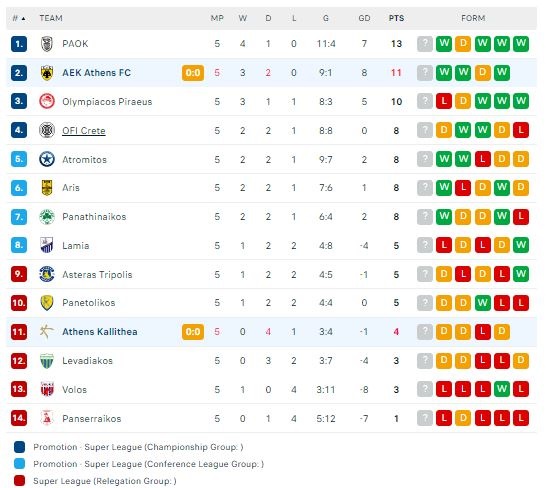
Task: Open the Levadiakos green striped crest
Action: (47, 361)
